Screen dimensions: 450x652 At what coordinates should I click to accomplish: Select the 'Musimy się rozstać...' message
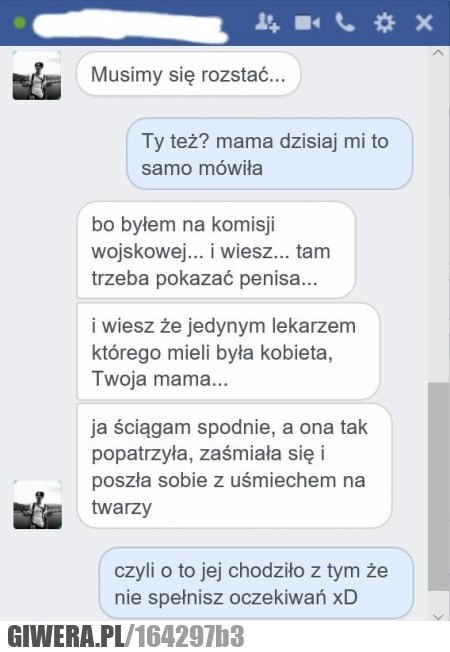click(x=188, y=75)
